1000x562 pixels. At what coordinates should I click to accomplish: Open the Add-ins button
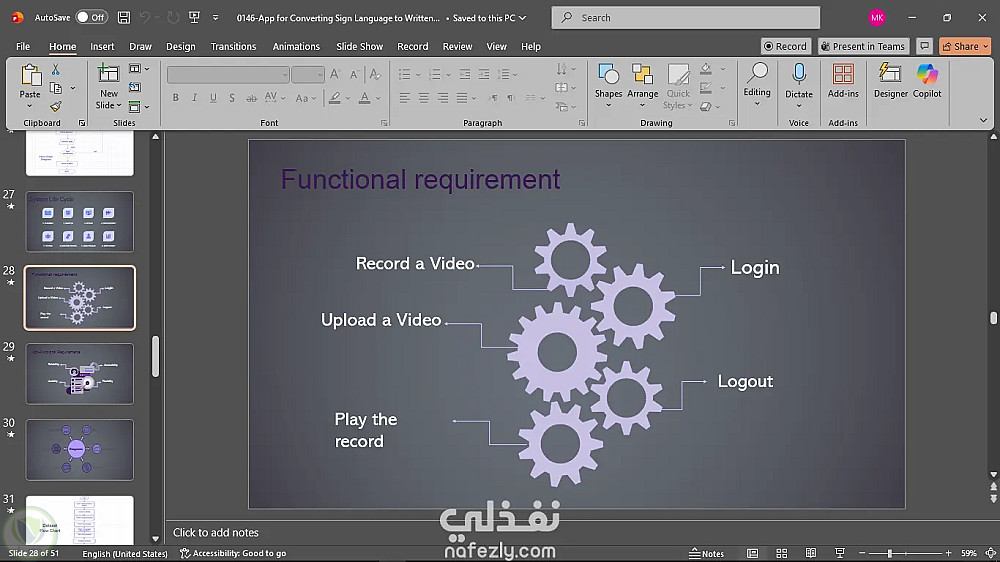click(x=843, y=81)
